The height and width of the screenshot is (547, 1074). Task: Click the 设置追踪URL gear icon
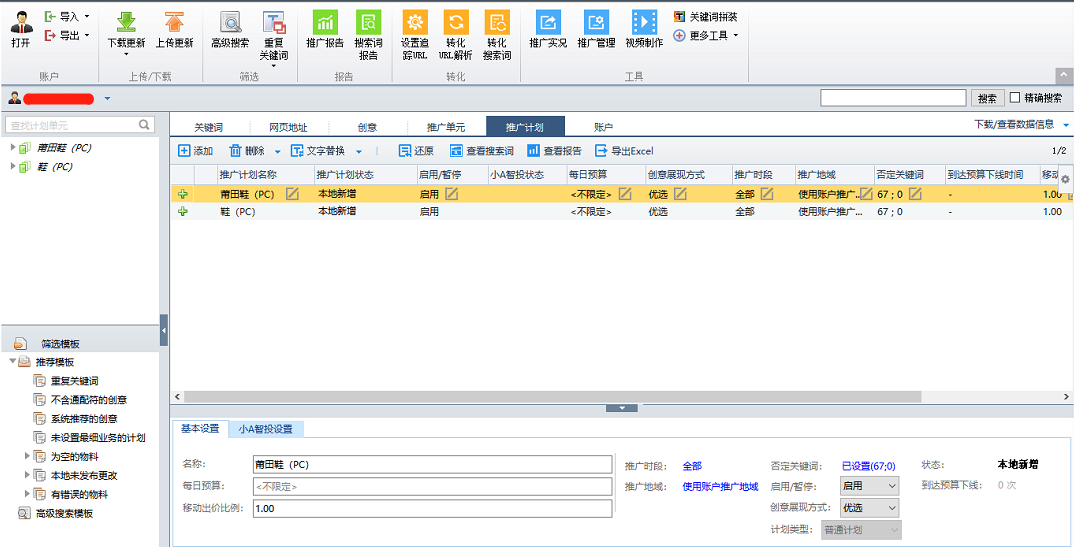[414, 24]
